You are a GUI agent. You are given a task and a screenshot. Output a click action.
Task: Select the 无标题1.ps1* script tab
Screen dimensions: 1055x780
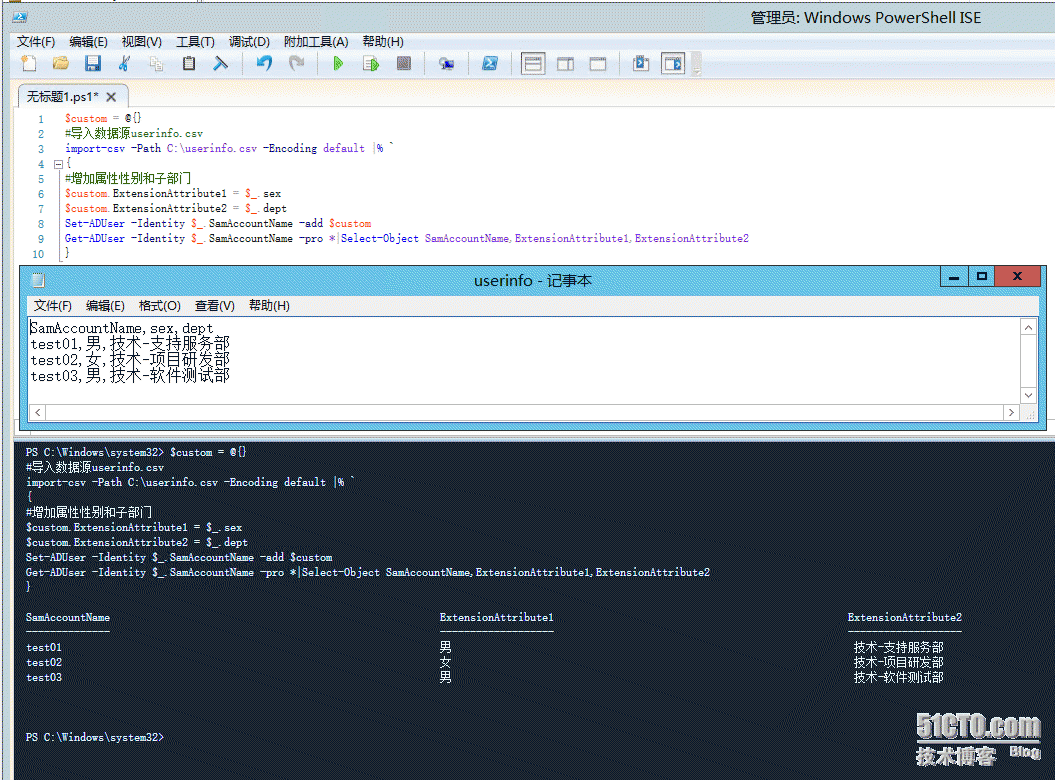(63, 97)
